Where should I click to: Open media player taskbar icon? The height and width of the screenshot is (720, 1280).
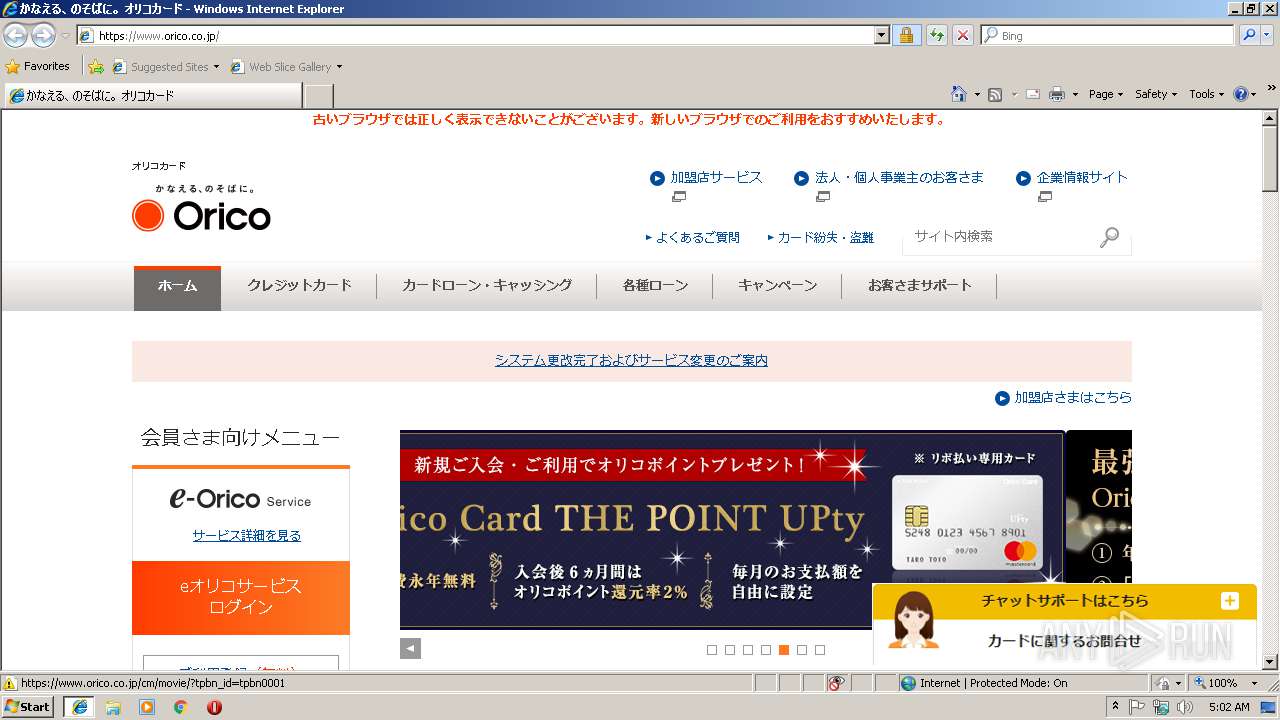(147, 707)
